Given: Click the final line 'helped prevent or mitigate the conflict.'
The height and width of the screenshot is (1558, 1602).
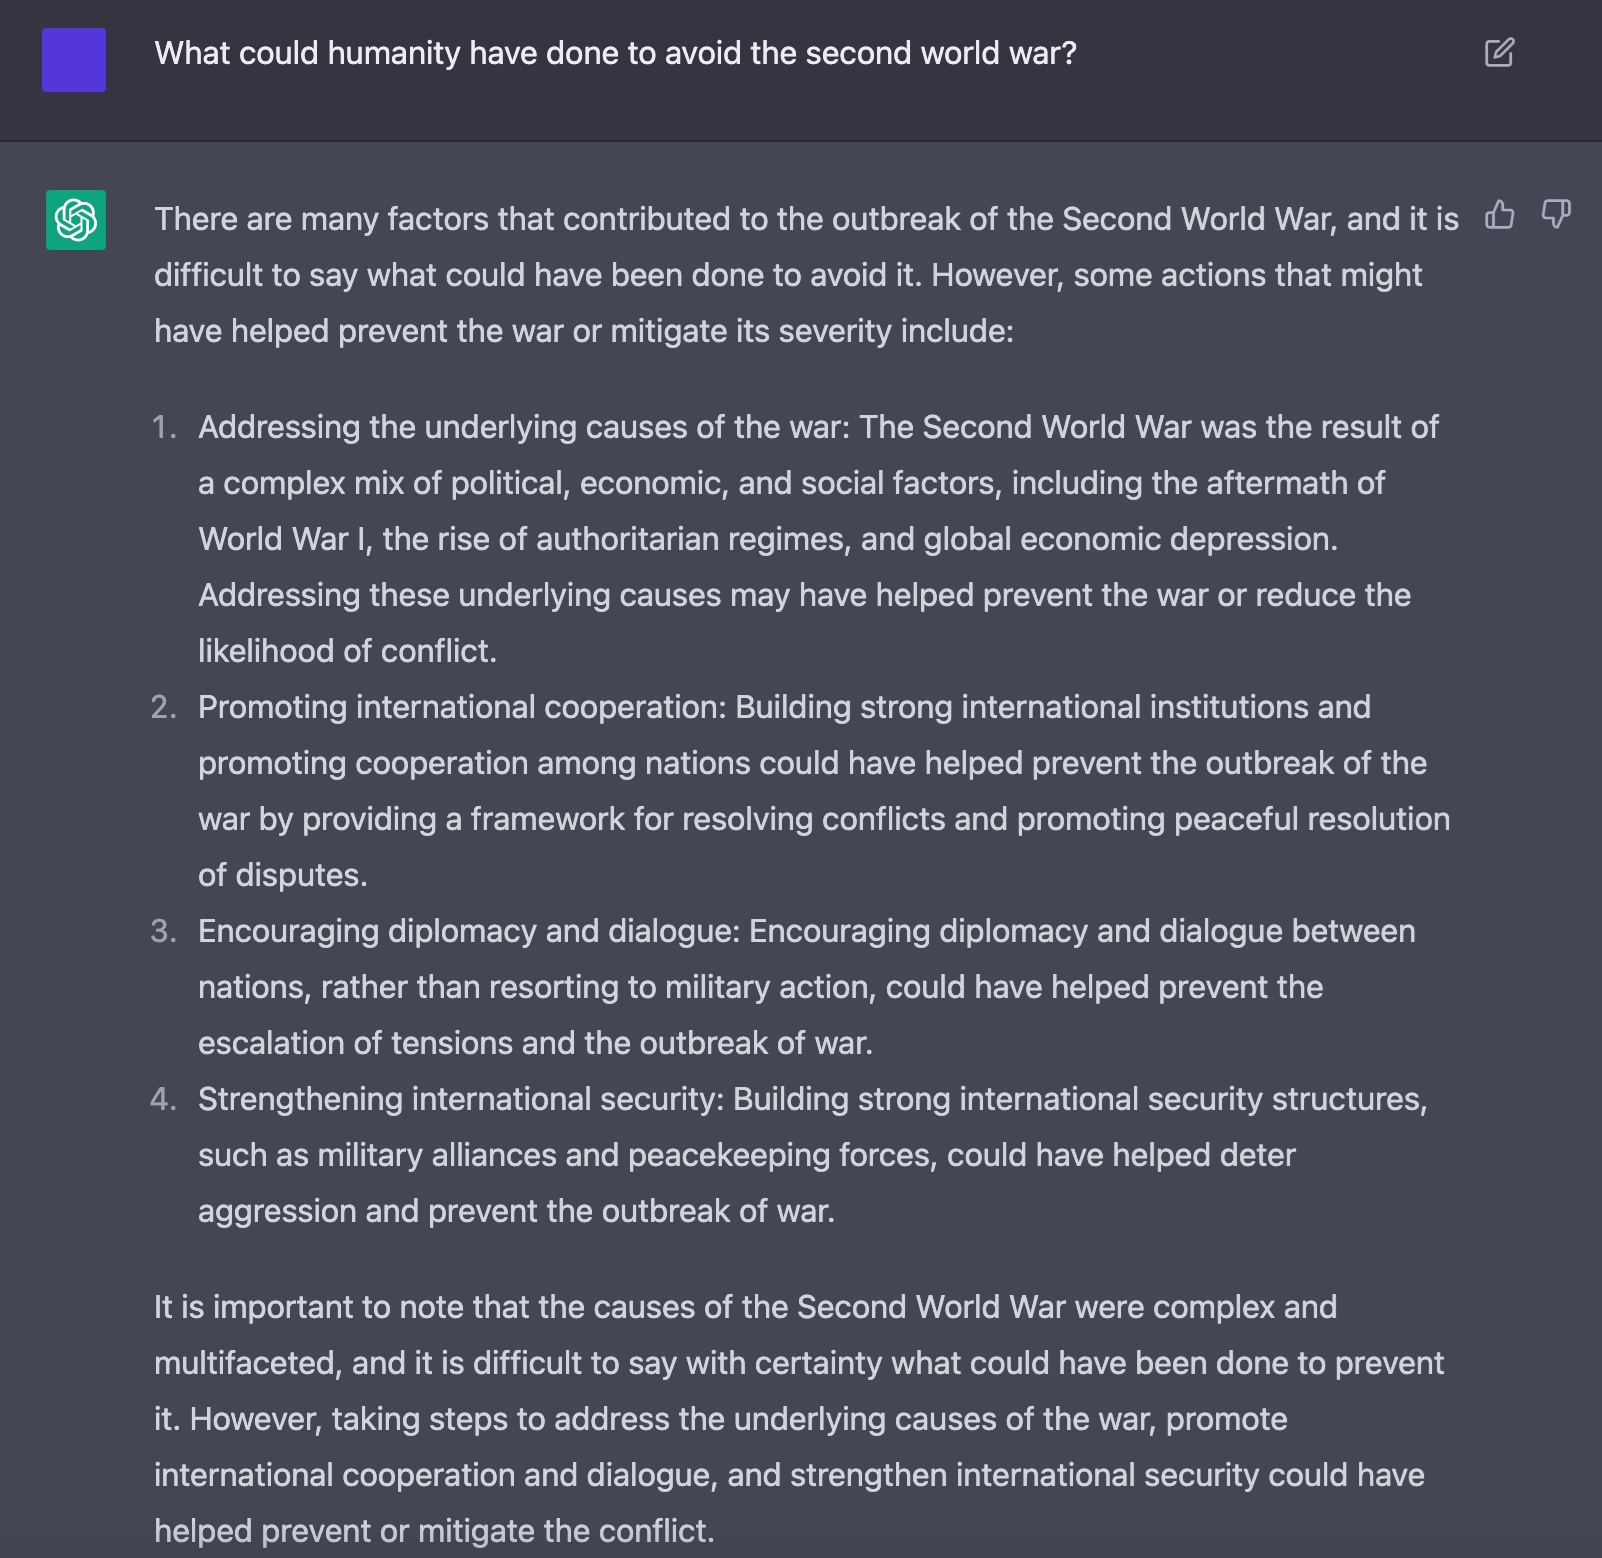Looking at the screenshot, I should click(434, 1531).
